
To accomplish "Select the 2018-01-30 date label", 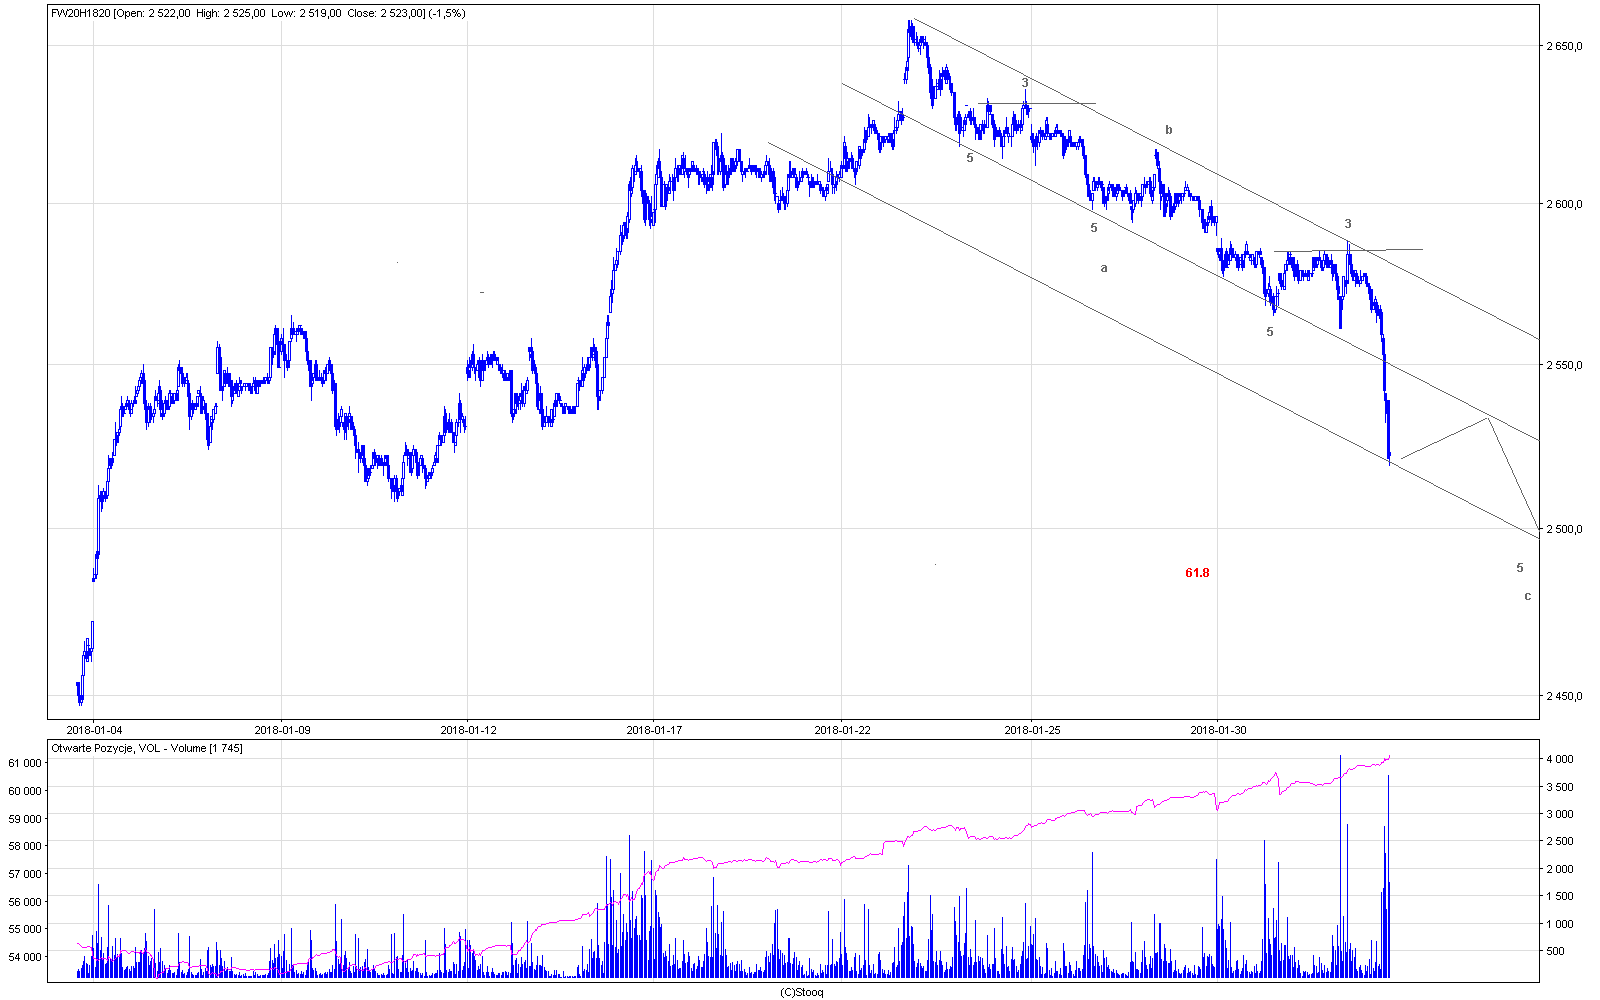I will (1218, 730).
